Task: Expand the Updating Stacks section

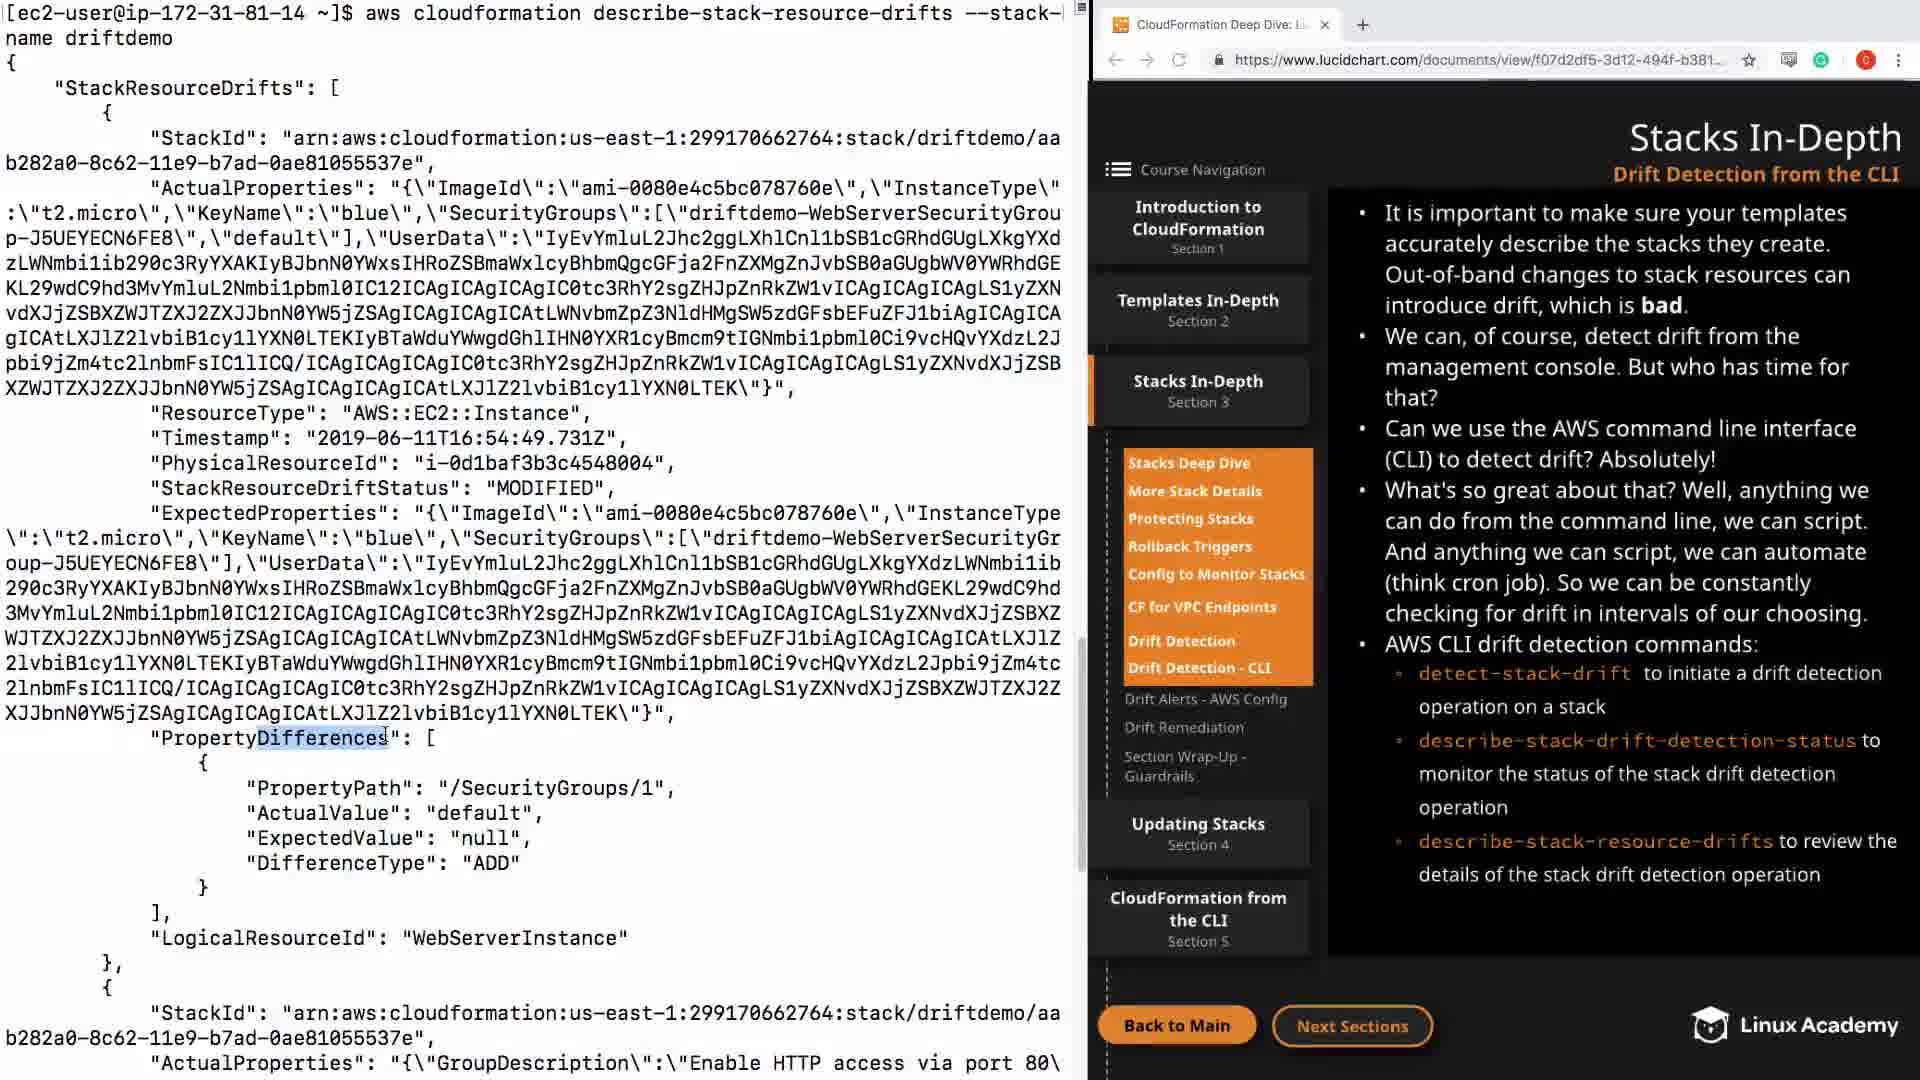Action: [1198, 833]
